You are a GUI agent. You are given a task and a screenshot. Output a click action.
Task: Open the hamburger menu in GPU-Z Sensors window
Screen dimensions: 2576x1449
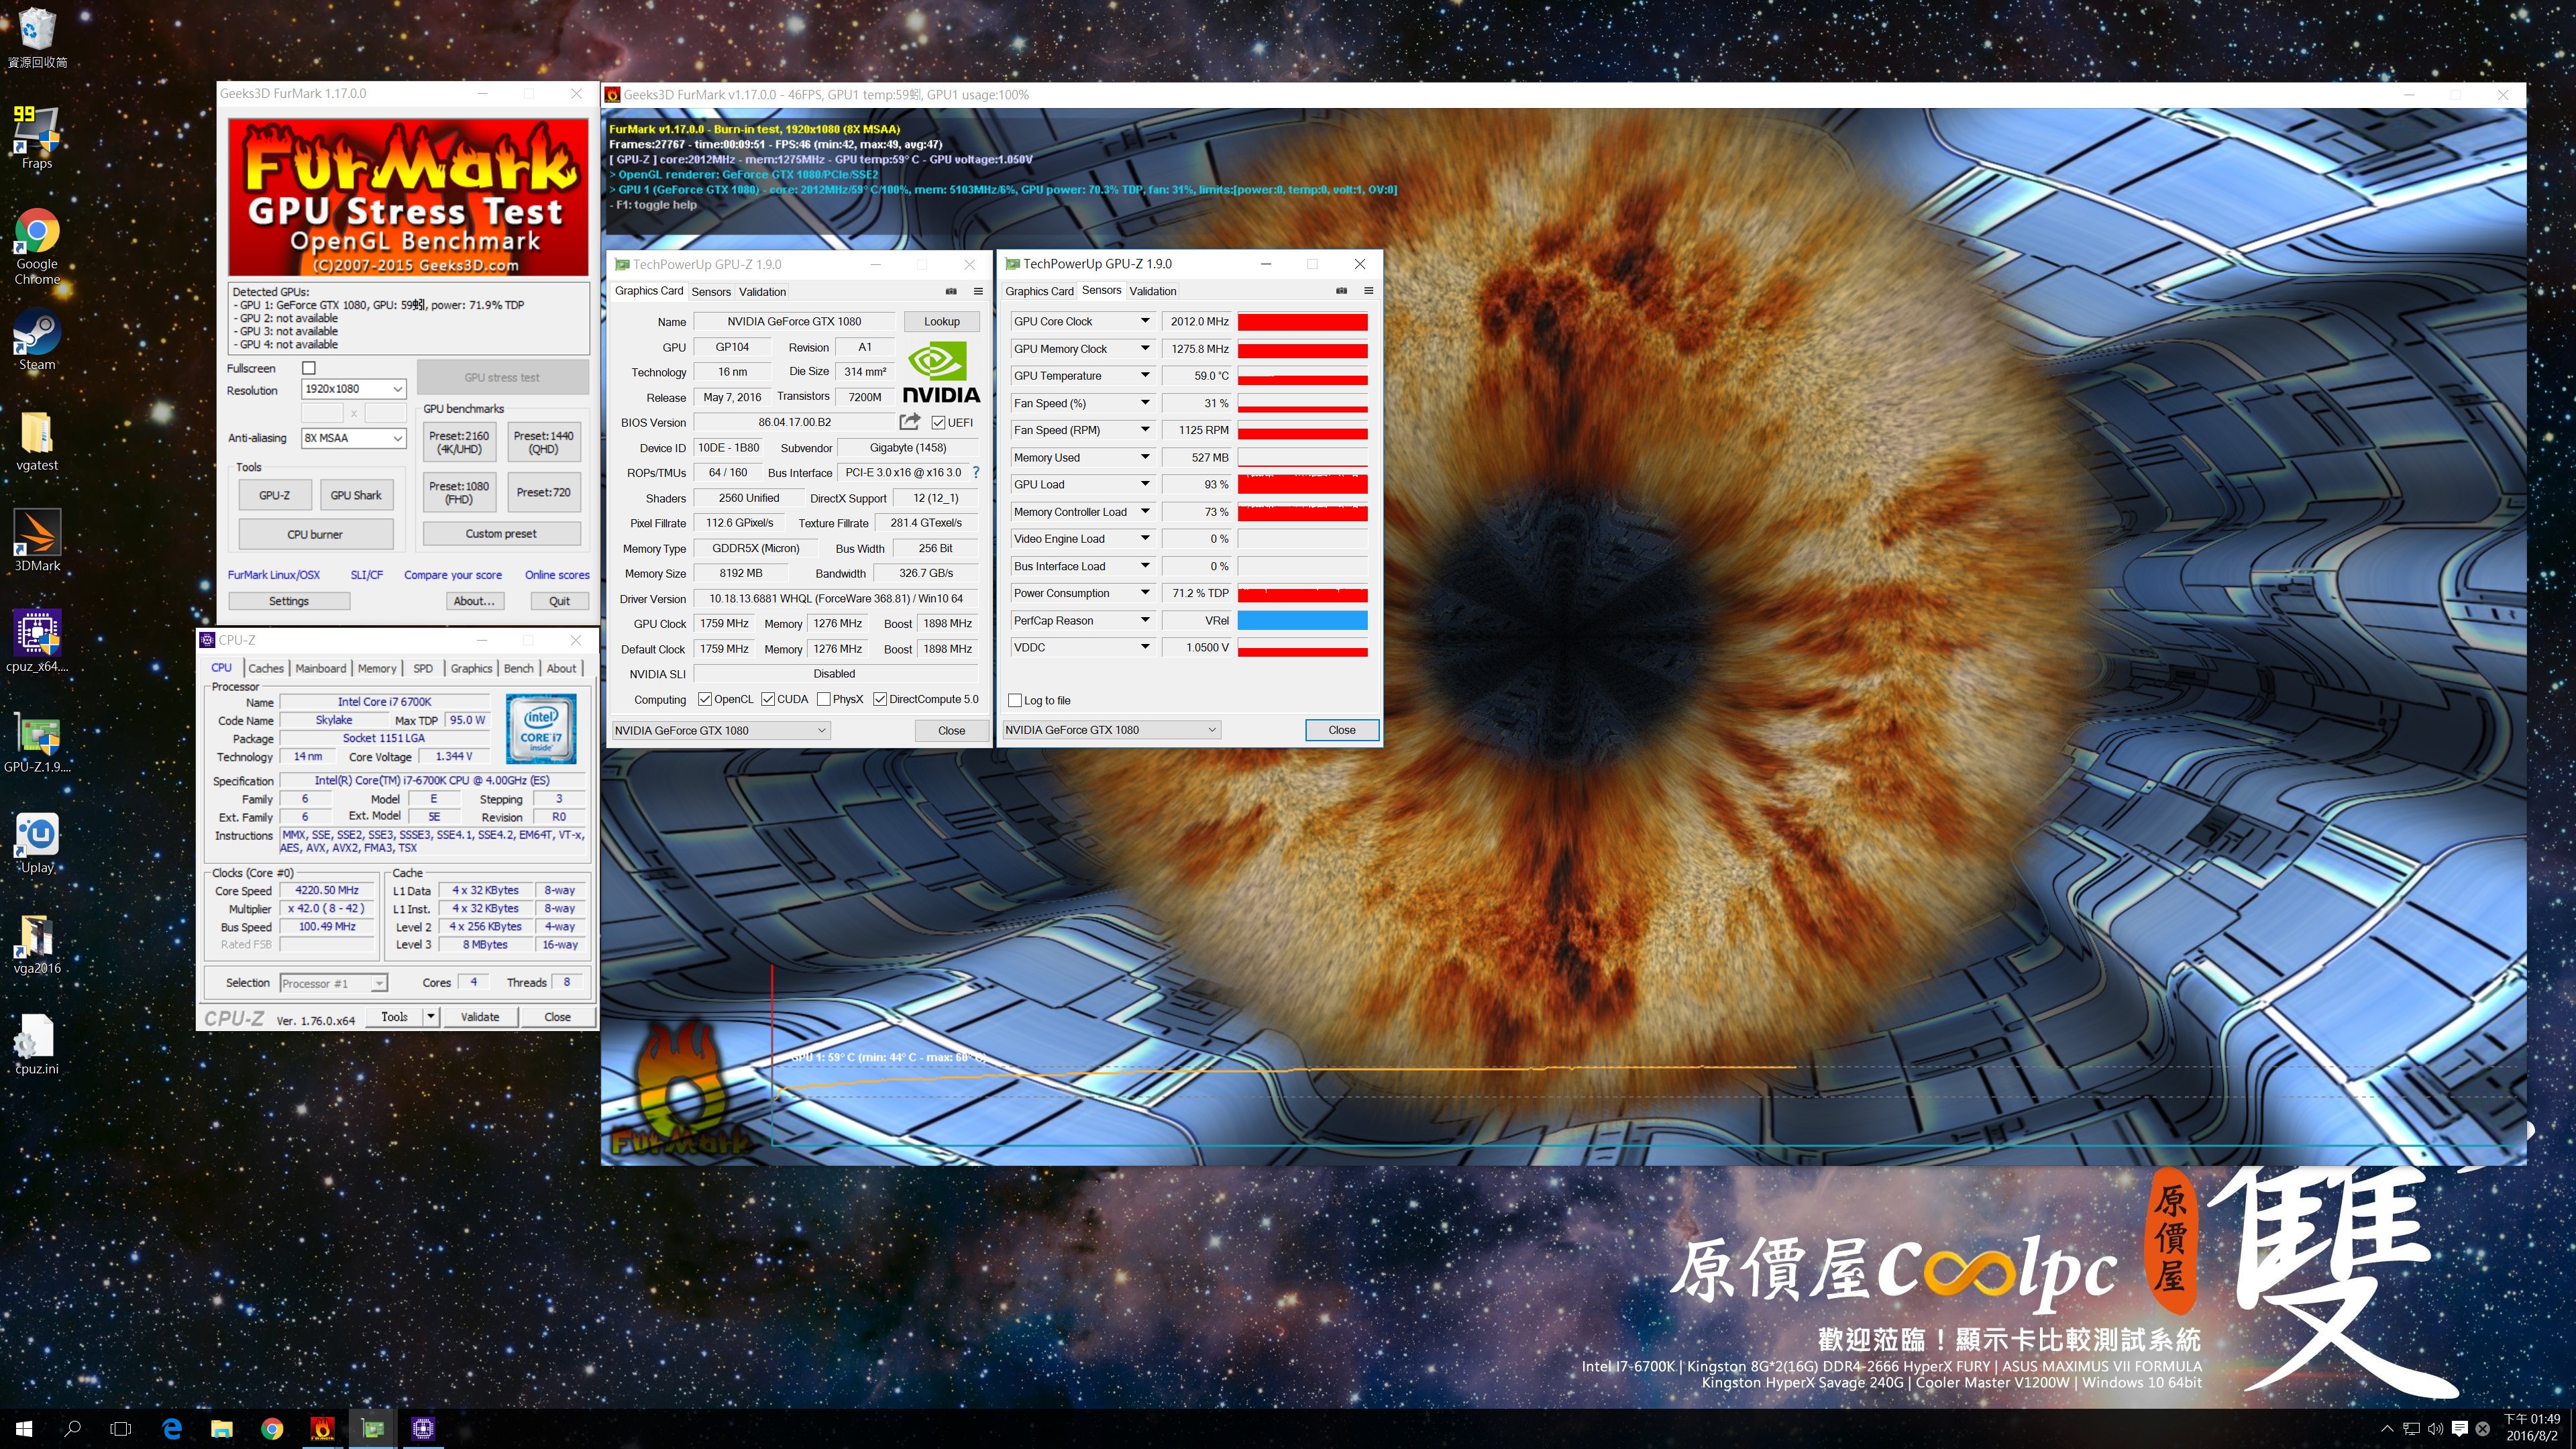tap(1368, 291)
